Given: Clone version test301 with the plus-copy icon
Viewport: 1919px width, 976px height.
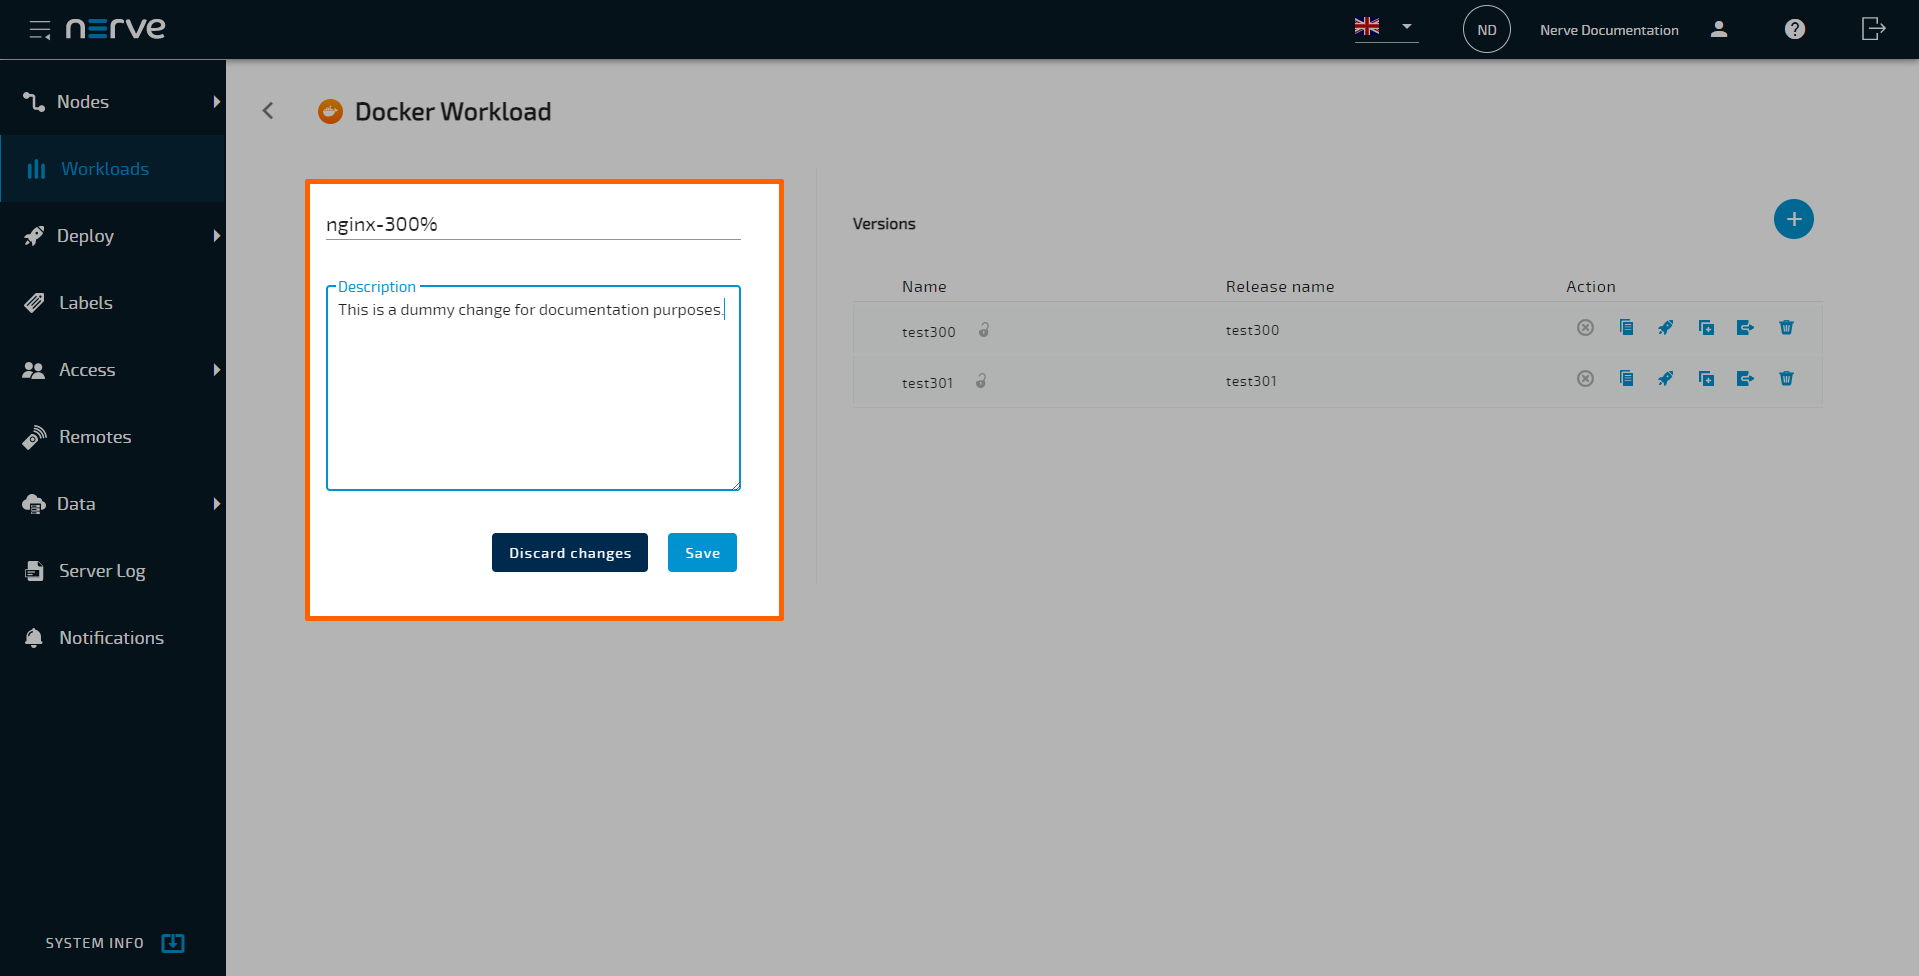Looking at the screenshot, I should 1706,379.
